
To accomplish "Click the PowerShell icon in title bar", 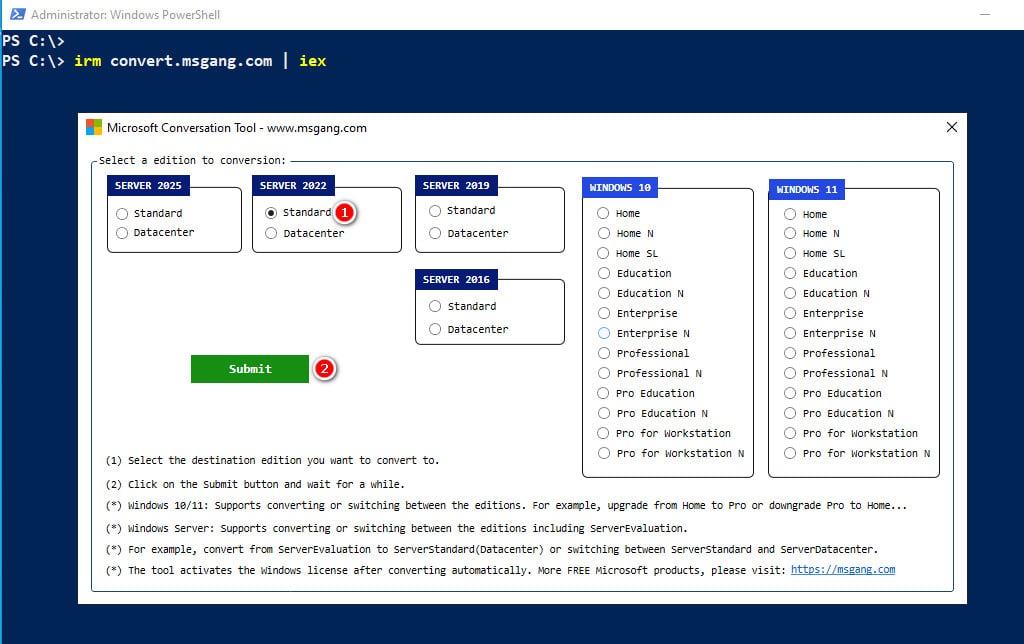I will click(x=18, y=14).
